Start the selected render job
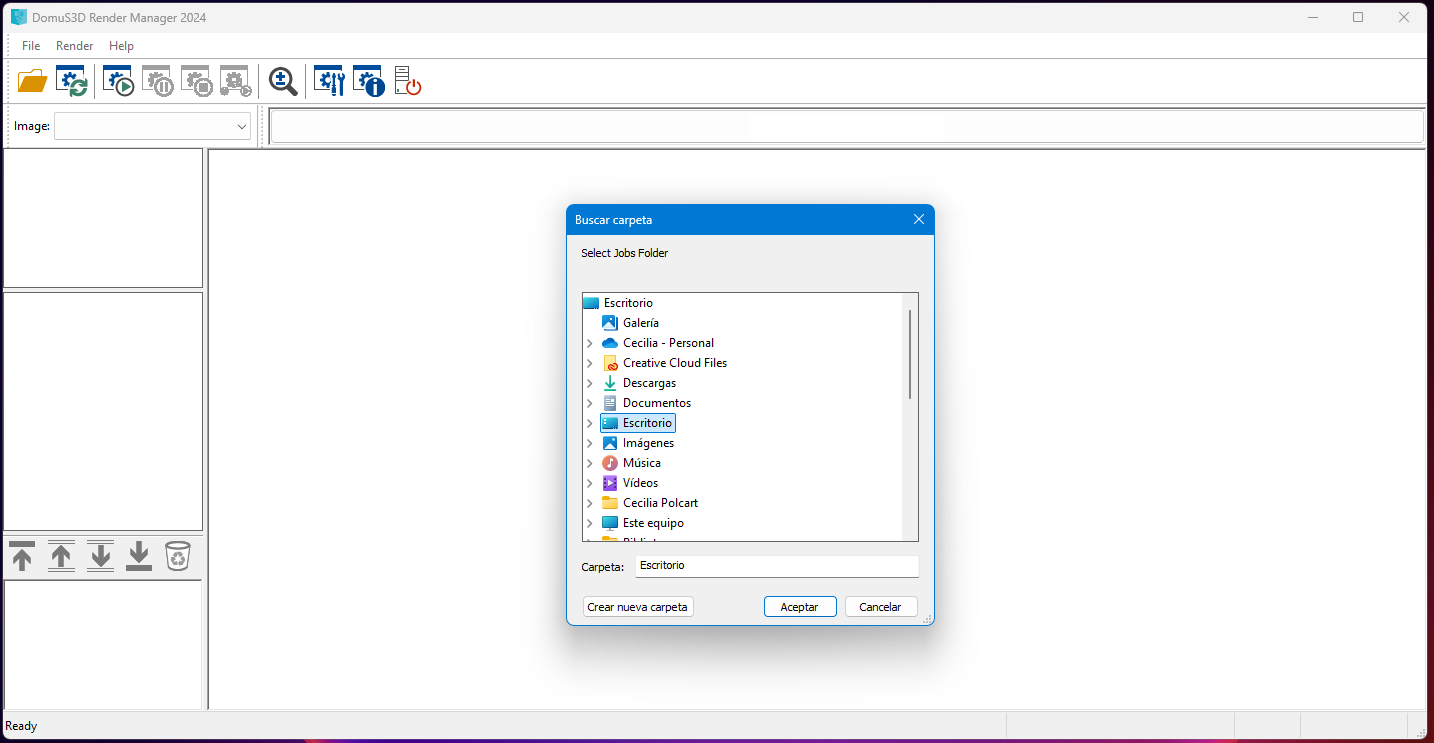 (x=117, y=81)
